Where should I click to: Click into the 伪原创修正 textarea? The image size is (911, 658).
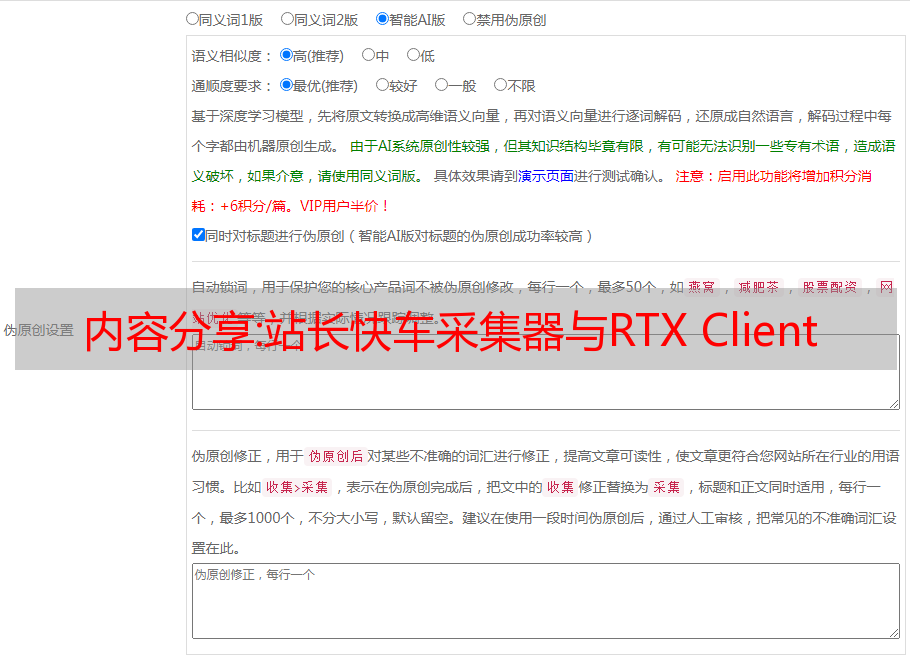pyautogui.click(x=546, y=601)
